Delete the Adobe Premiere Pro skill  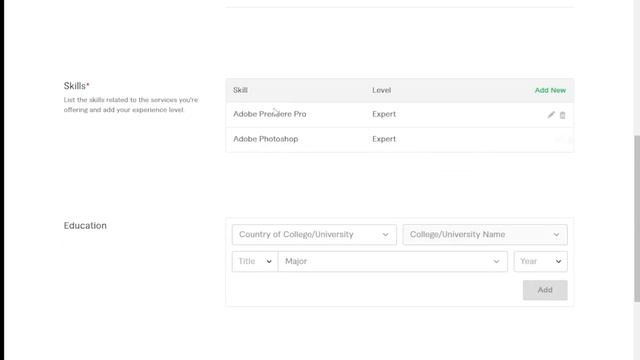(x=562, y=116)
